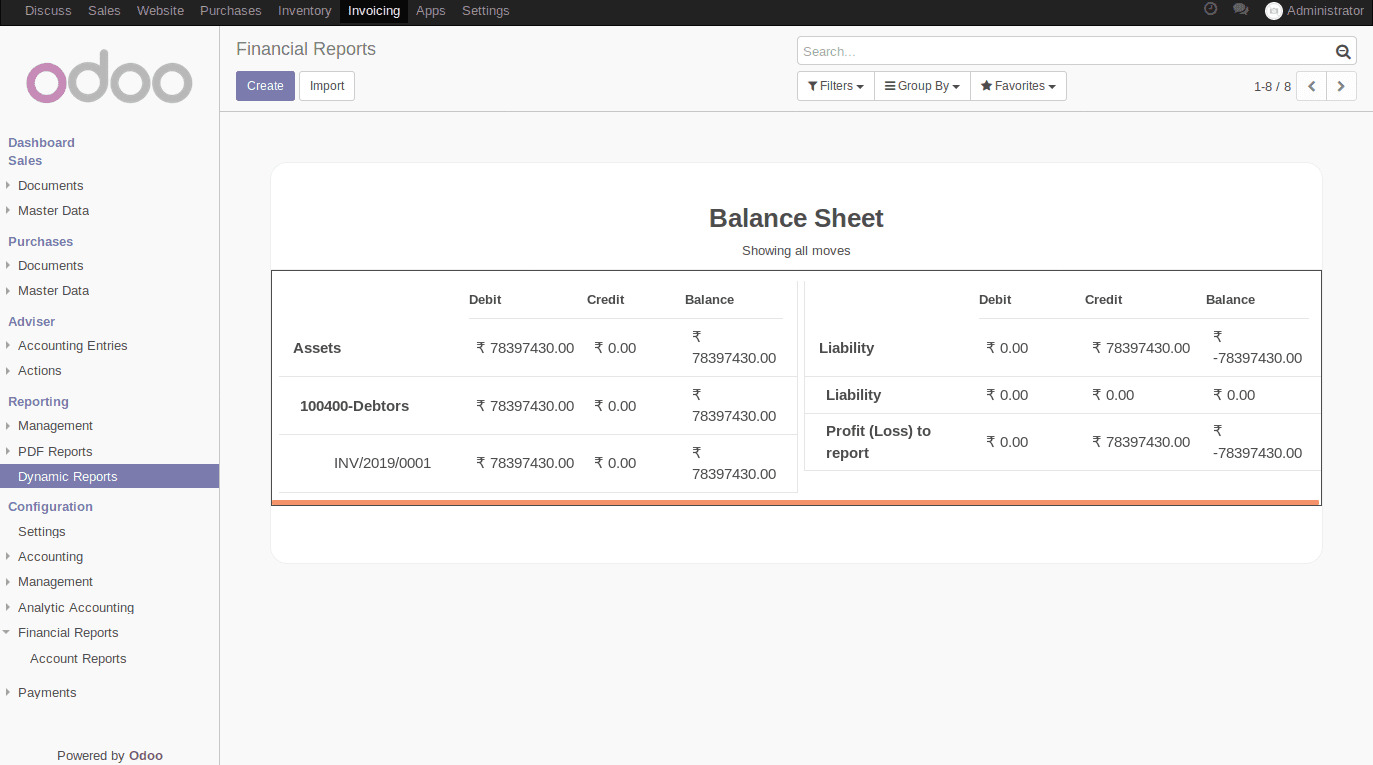
Task: Open the Group By dropdown
Action: coord(922,86)
